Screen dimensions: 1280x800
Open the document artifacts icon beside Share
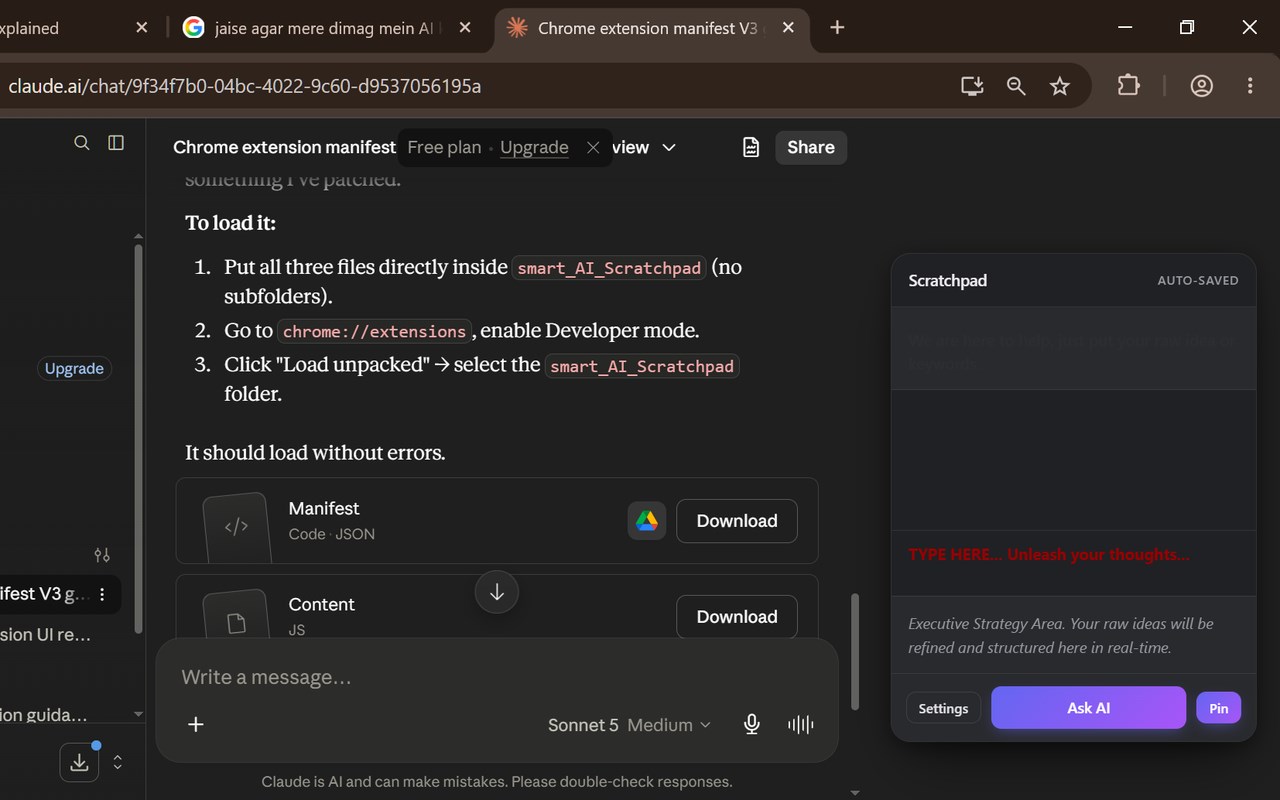pos(751,148)
